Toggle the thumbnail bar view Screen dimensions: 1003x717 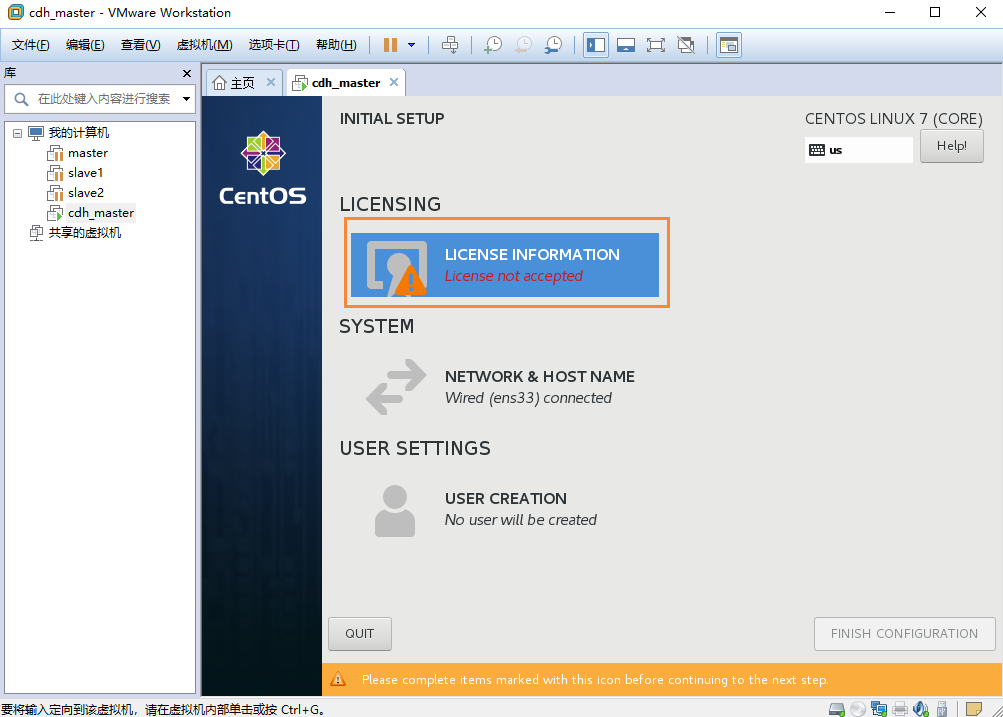click(x=626, y=45)
